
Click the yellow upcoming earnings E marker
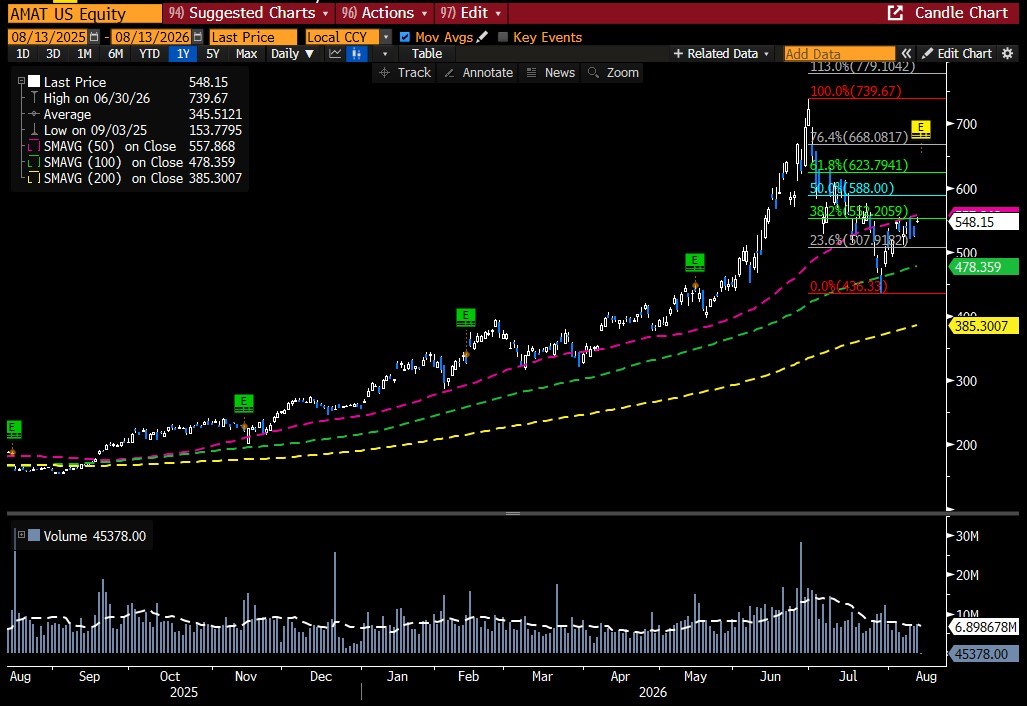pos(921,130)
